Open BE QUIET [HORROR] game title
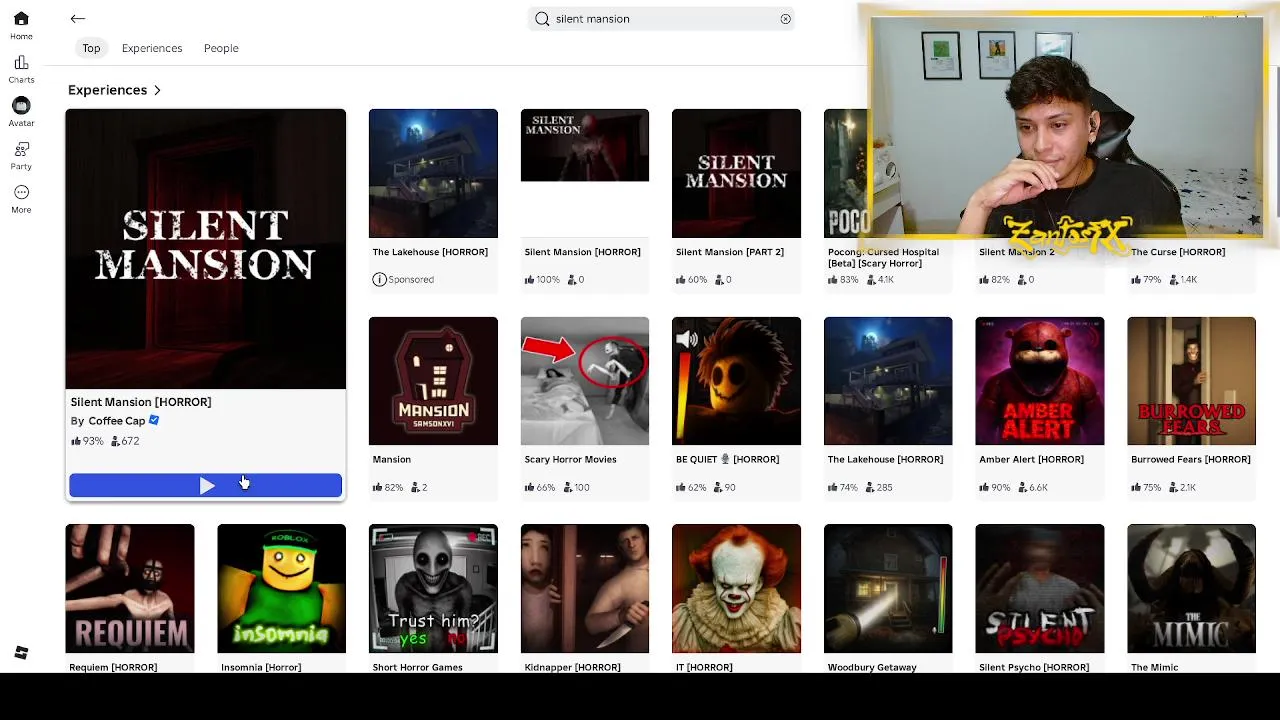This screenshot has width=1280, height=720. click(727, 459)
